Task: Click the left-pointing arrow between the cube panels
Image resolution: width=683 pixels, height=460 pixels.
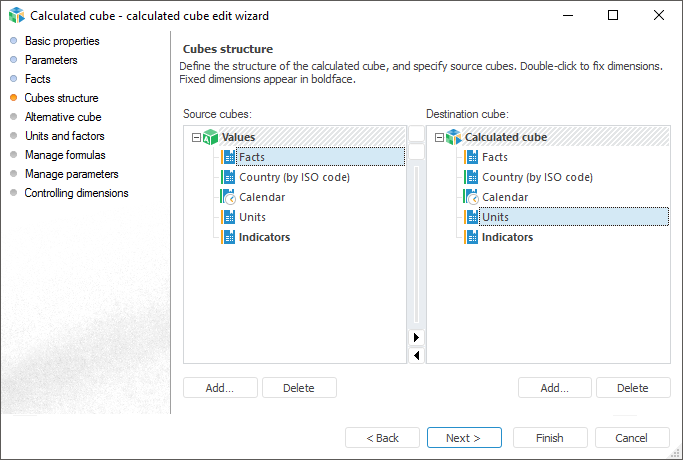Action: (416, 355)
